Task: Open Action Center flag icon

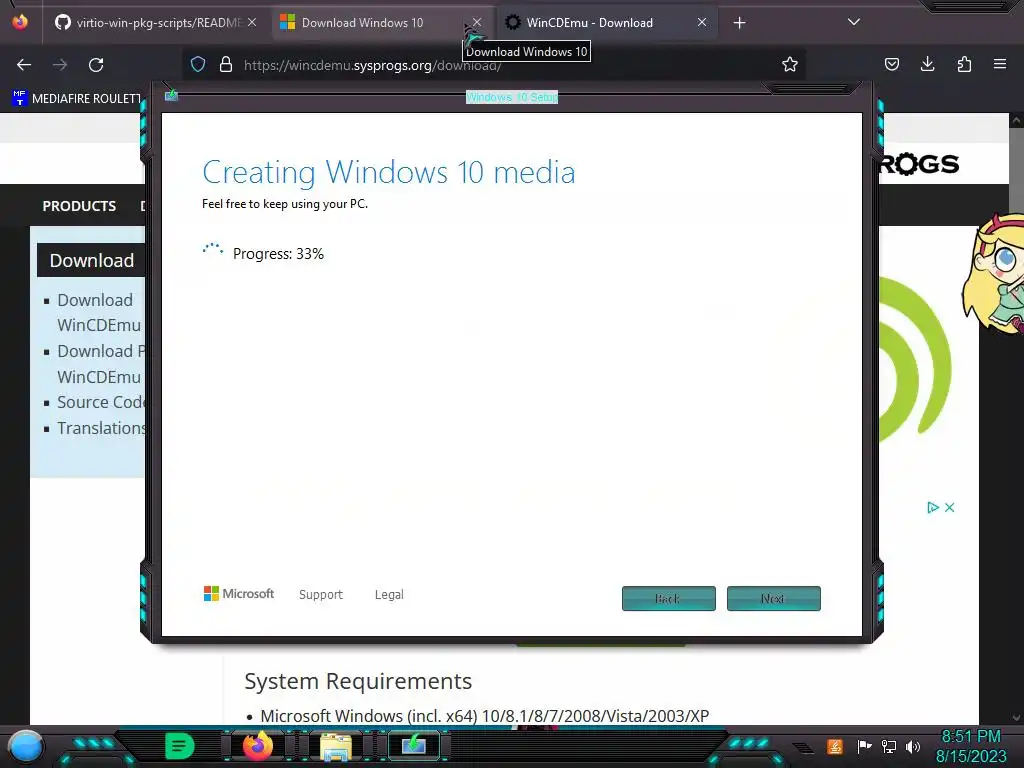Action: [864, 746]
